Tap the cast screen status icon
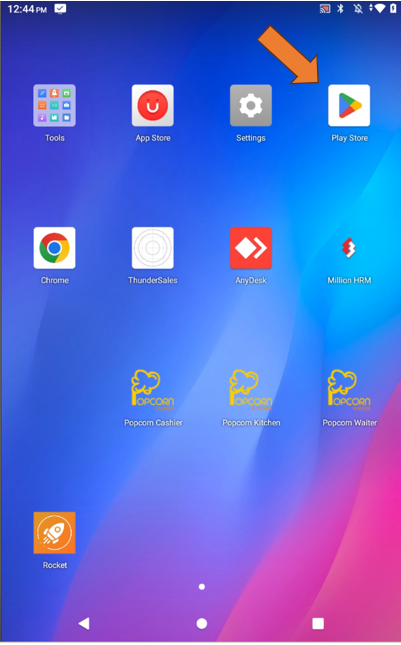The width and height of the screenshot is (401, 645). [x=325, y=9]
